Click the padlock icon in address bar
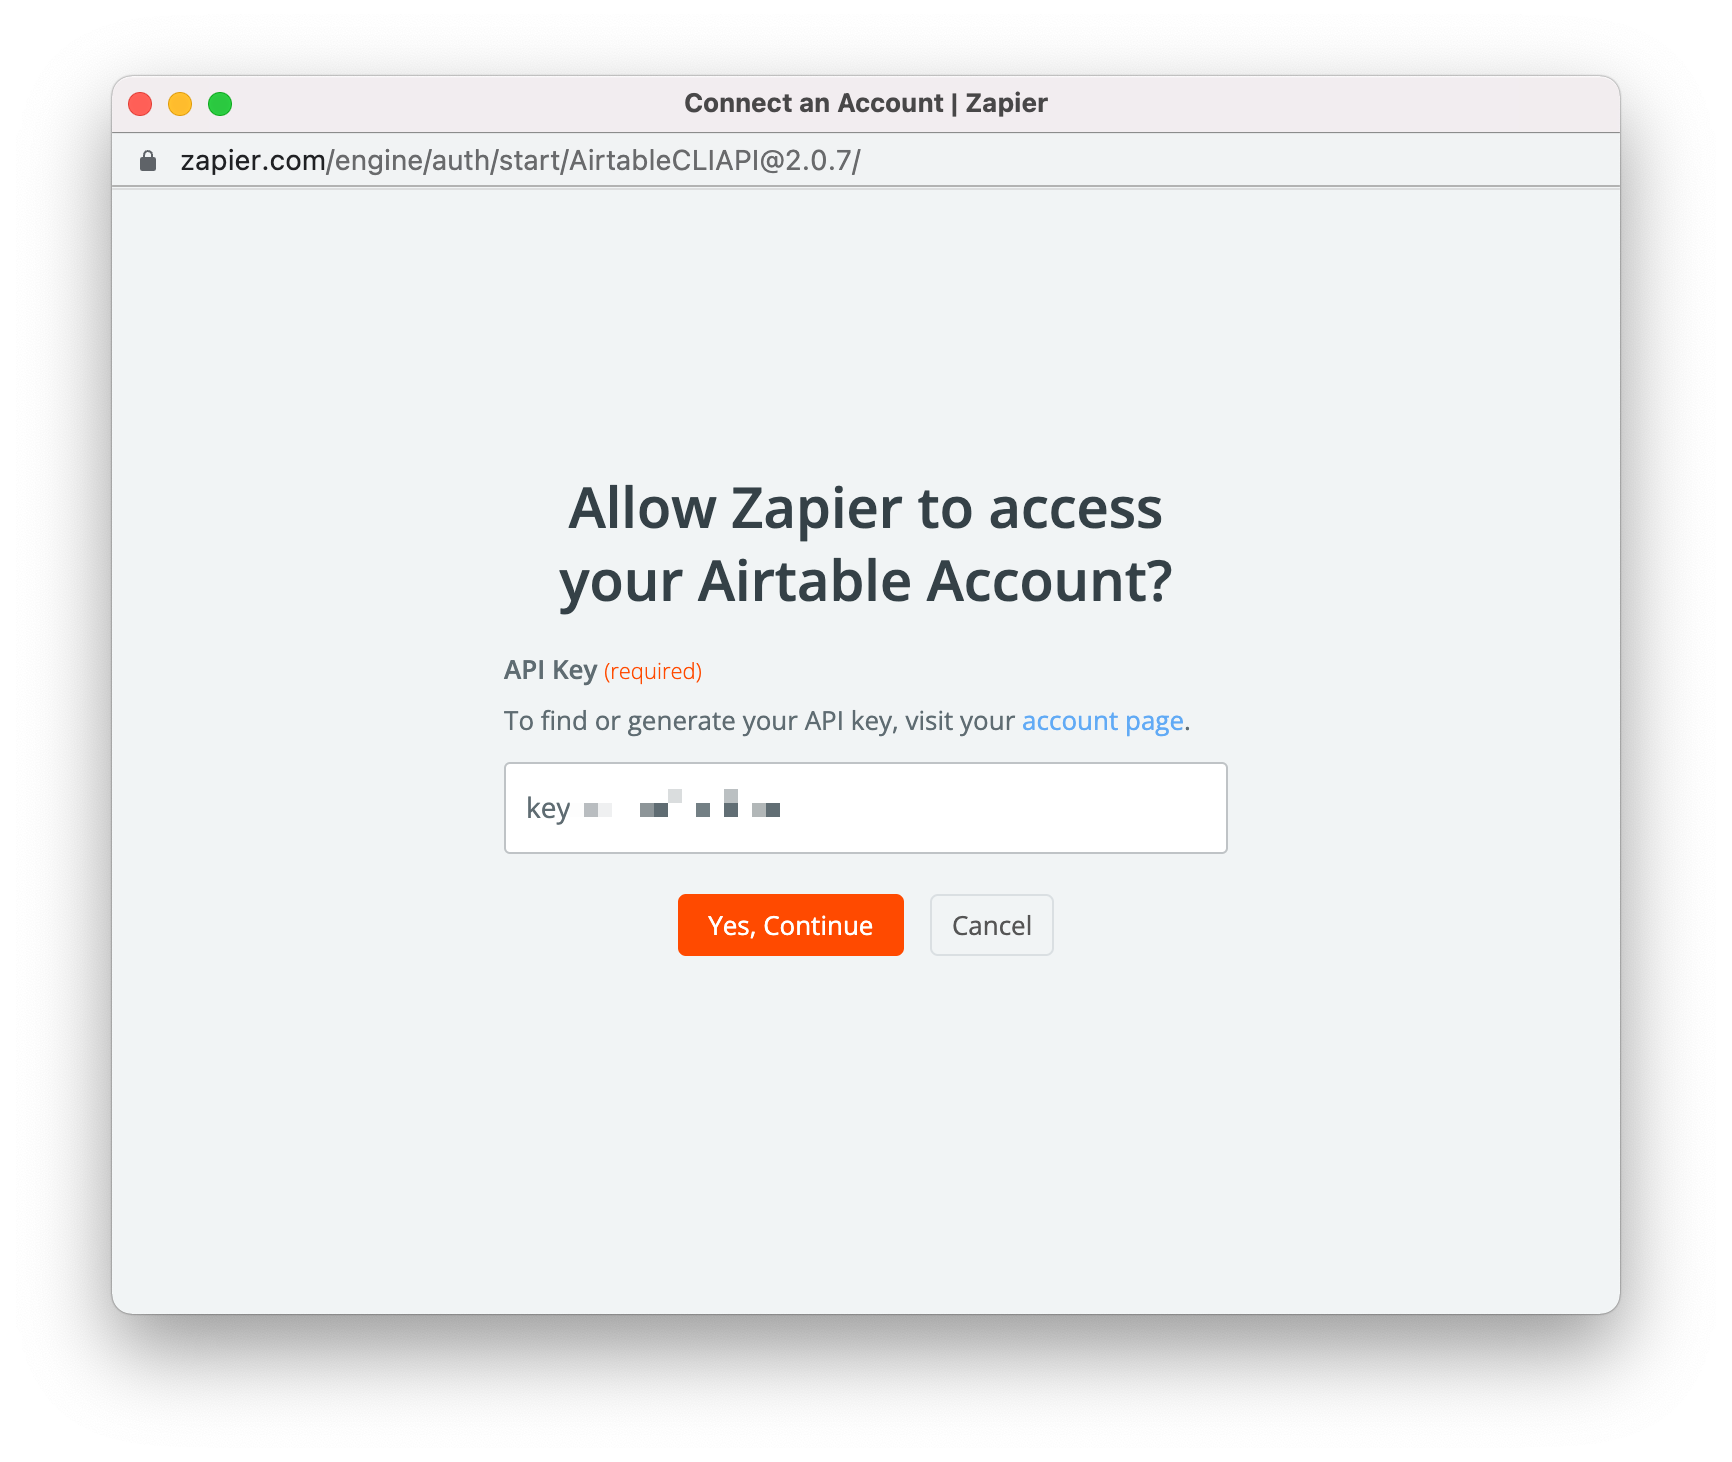The image size is (1732, 1462). tap(148, 161)
